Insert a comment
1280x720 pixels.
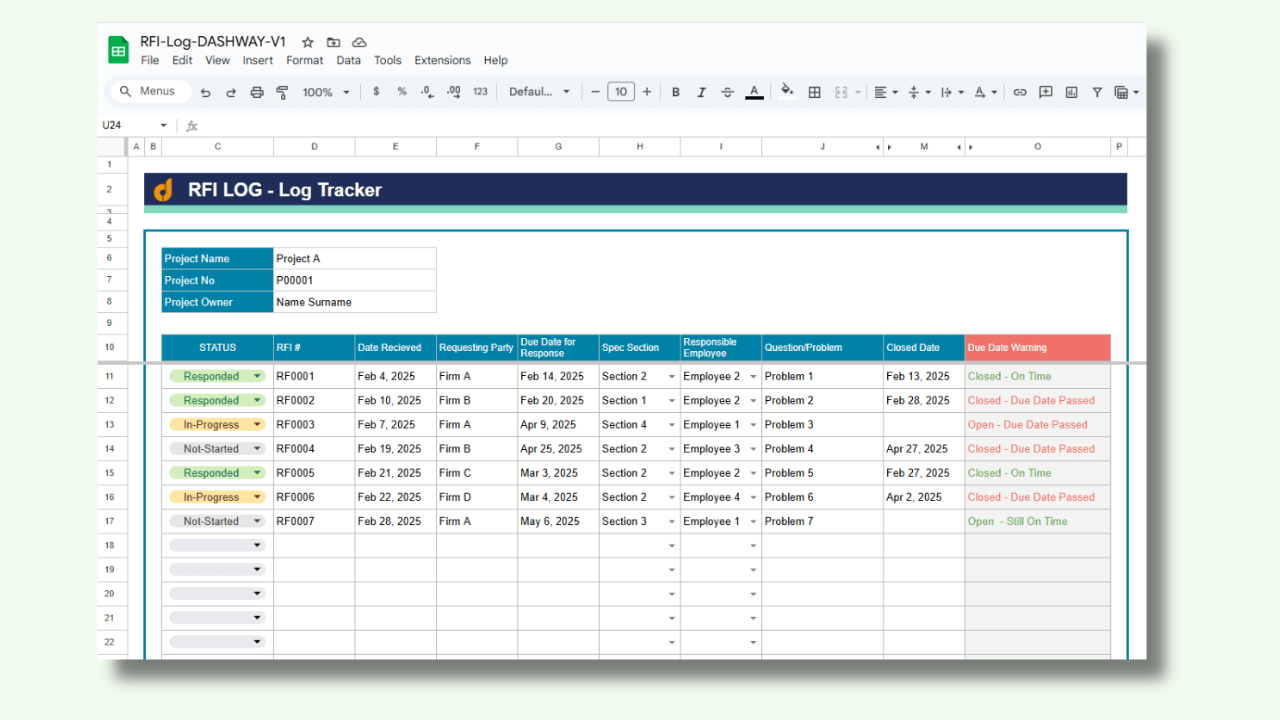pyautogui.click(x=1046, y=92)
